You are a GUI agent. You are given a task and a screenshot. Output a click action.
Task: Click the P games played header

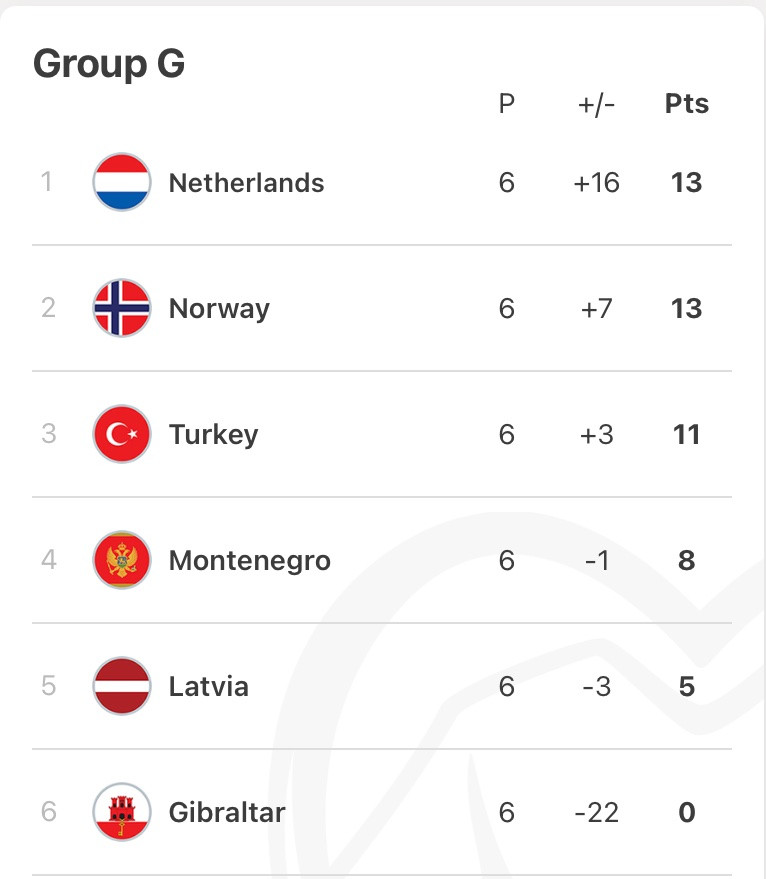[x=506, y=104]
